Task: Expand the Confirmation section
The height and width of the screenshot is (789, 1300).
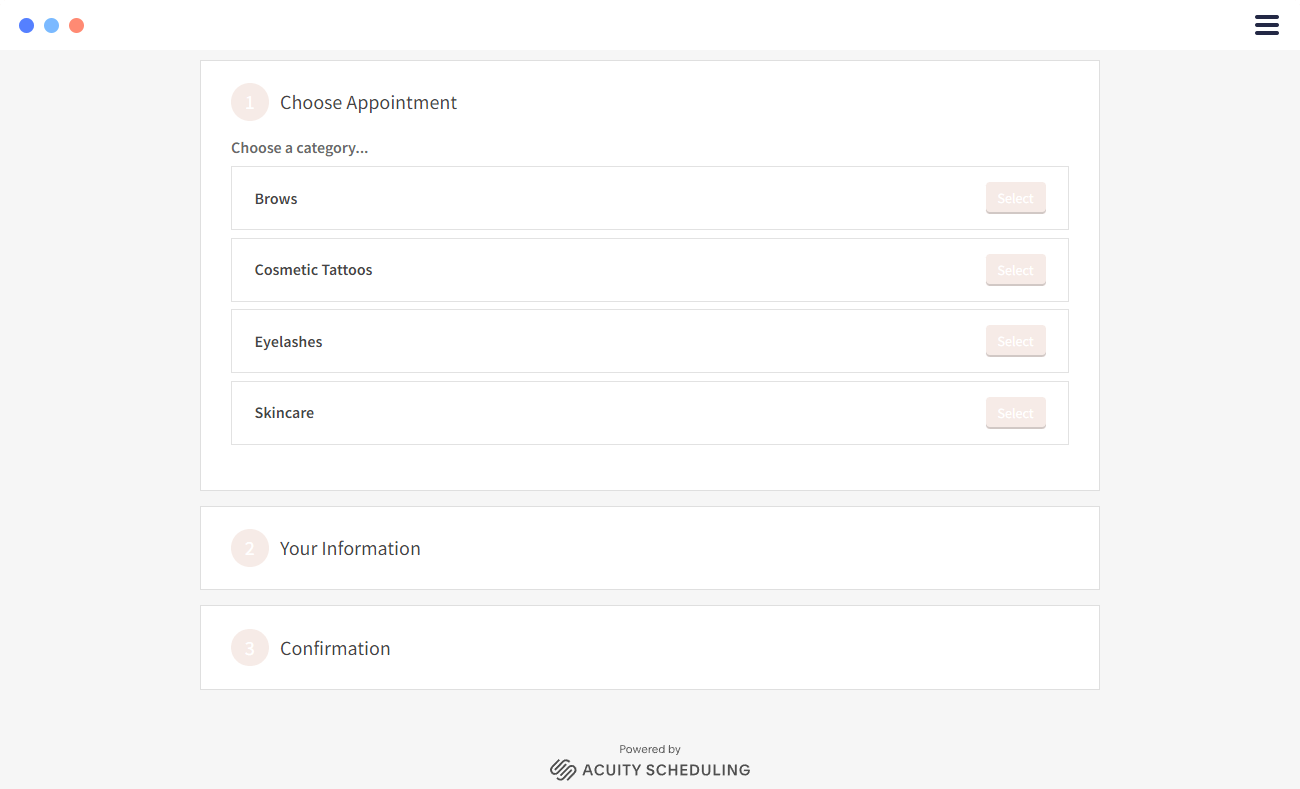Action: coord(650,648)
